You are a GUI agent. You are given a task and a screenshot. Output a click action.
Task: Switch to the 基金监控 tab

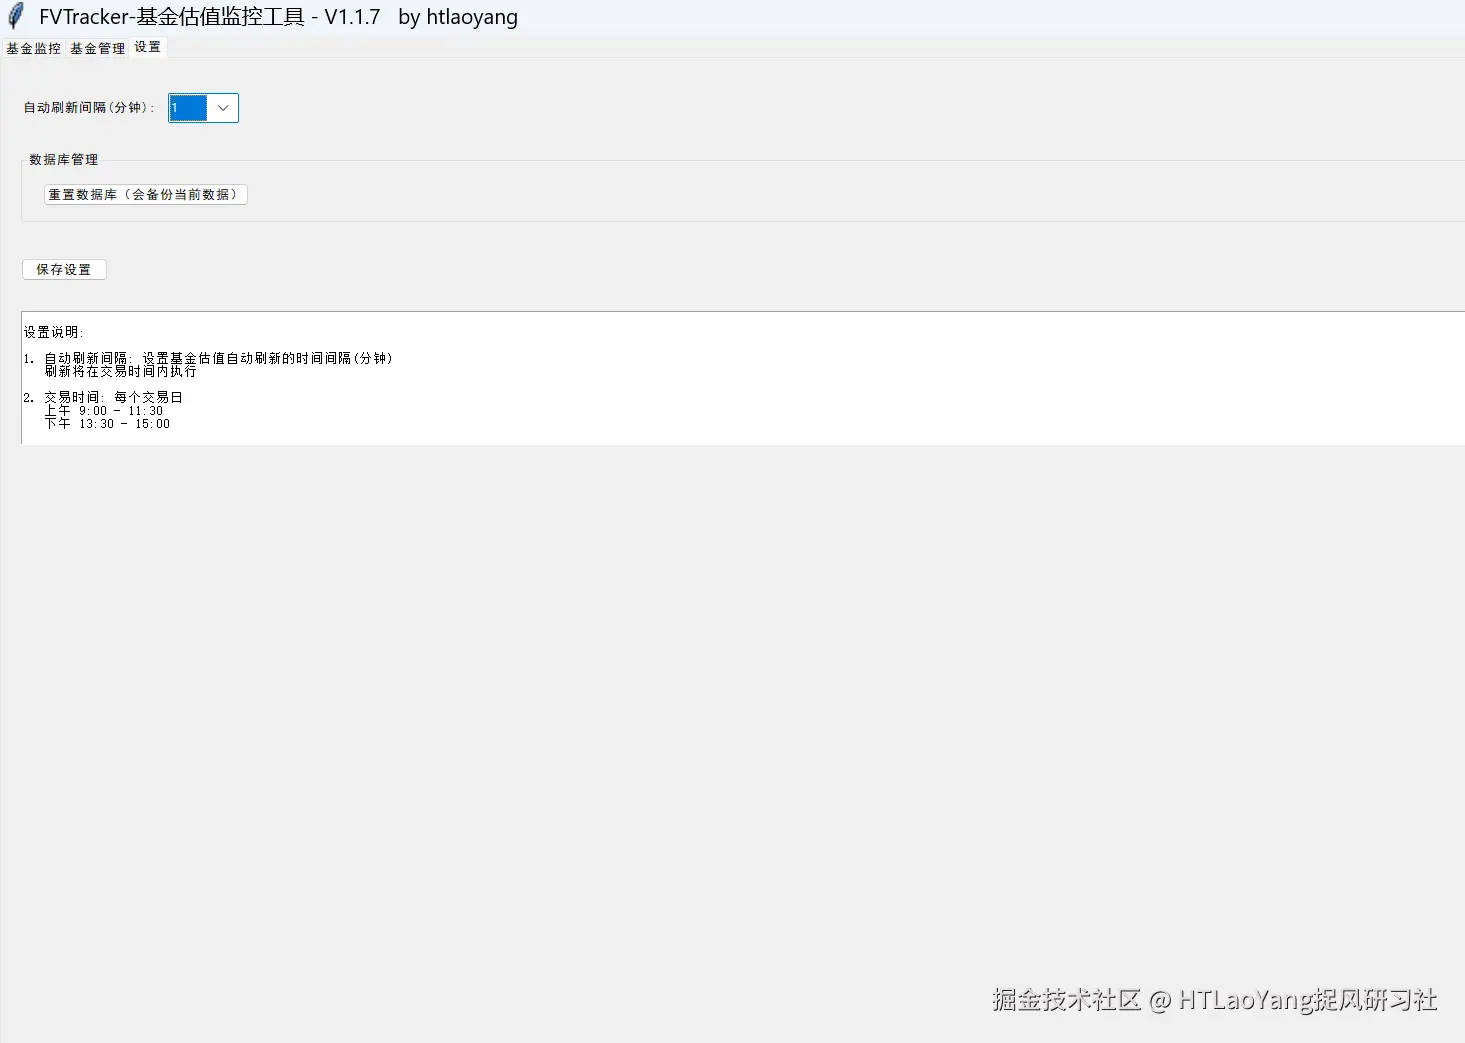pos(33,48)
